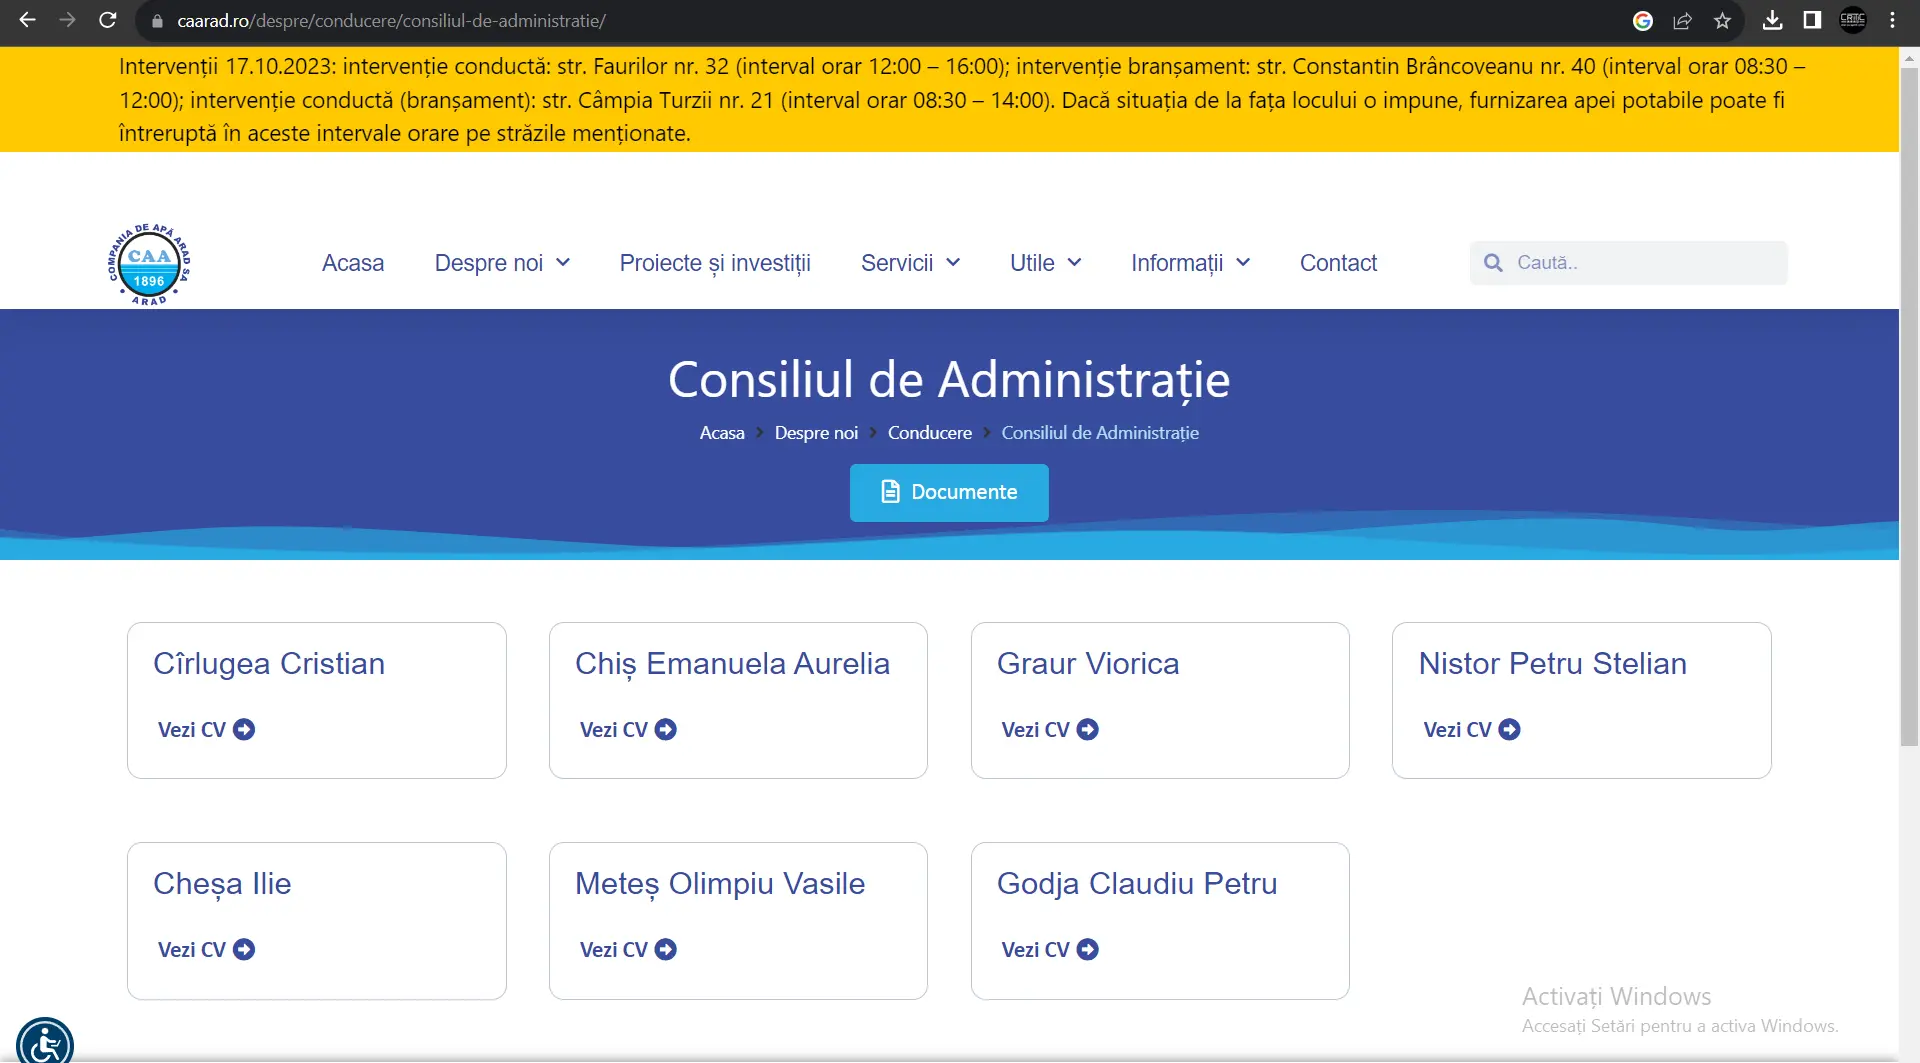1920x1063 pixels.
Task: Click the CAA Arad company logo
Action: tap(149, 264)
